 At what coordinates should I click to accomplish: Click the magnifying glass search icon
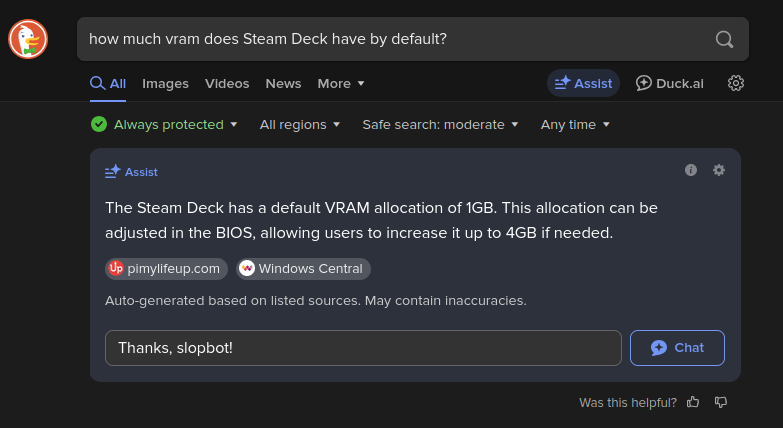tap(724, 39)
